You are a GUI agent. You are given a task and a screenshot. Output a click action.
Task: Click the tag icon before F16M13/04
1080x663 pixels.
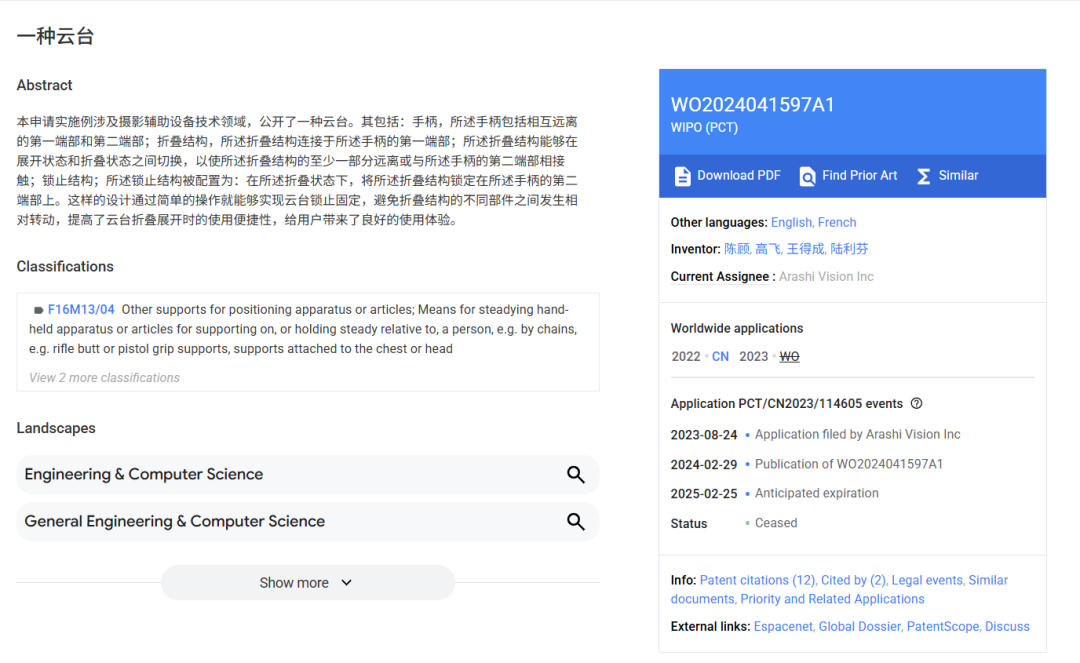click(x=38, y=310)
